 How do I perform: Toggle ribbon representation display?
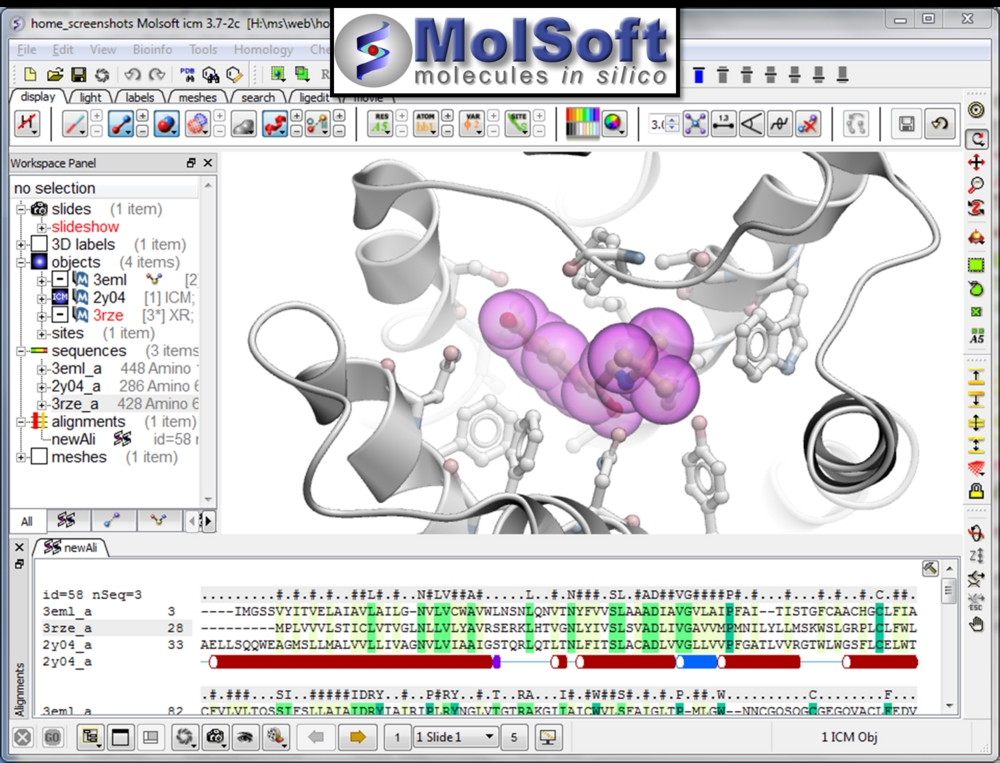[x=275, y=124]
